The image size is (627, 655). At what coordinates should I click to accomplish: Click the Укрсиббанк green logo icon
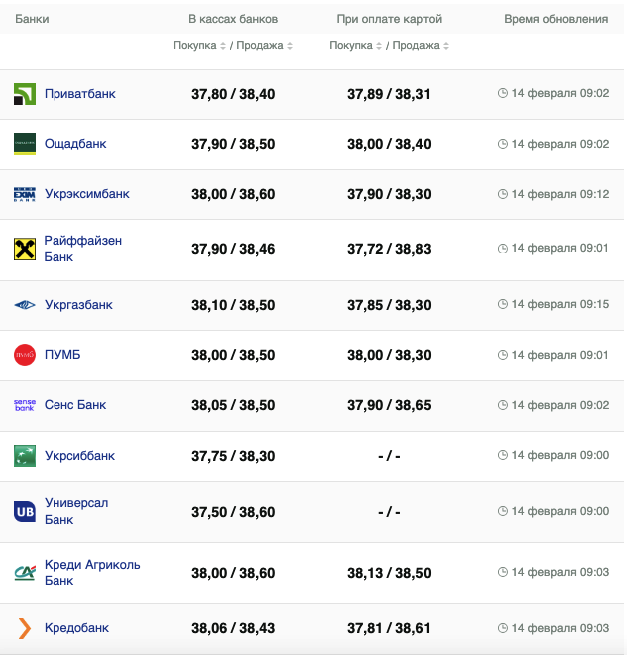[x=25, y=456]
